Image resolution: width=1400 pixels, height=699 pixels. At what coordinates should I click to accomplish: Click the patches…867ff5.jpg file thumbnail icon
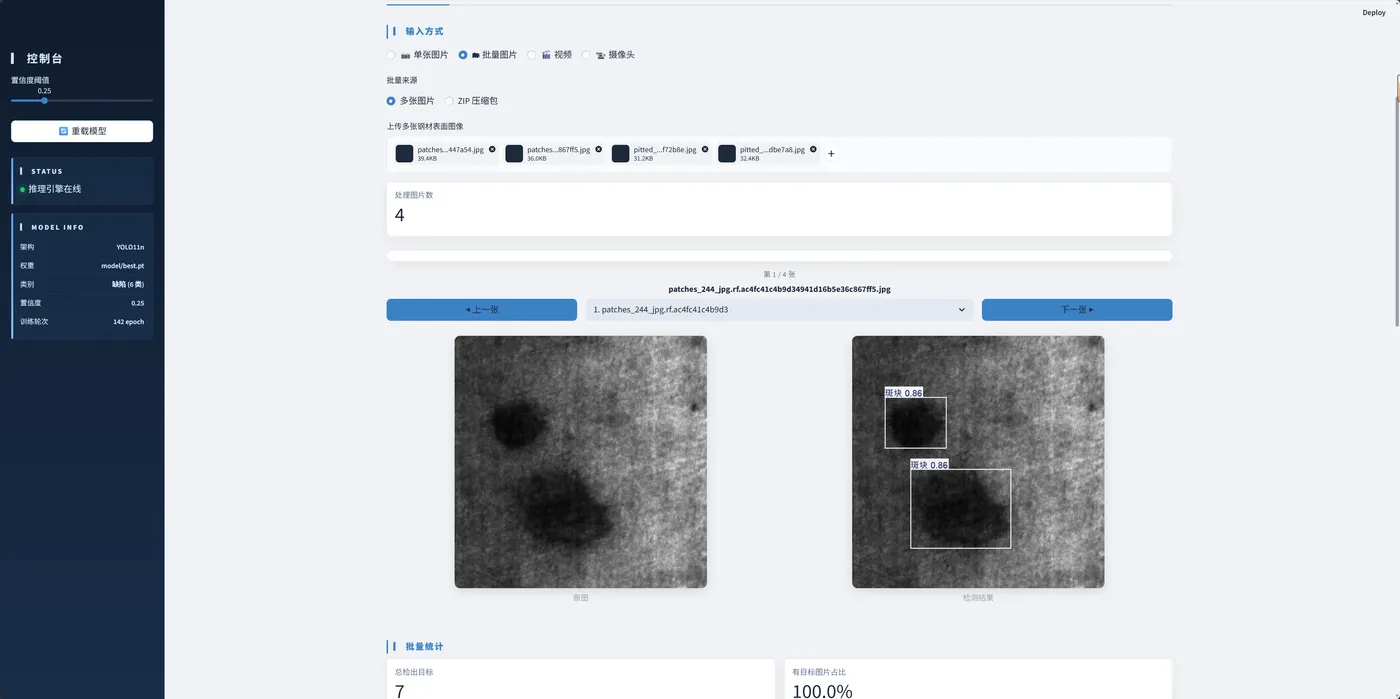tap(514, 153)
